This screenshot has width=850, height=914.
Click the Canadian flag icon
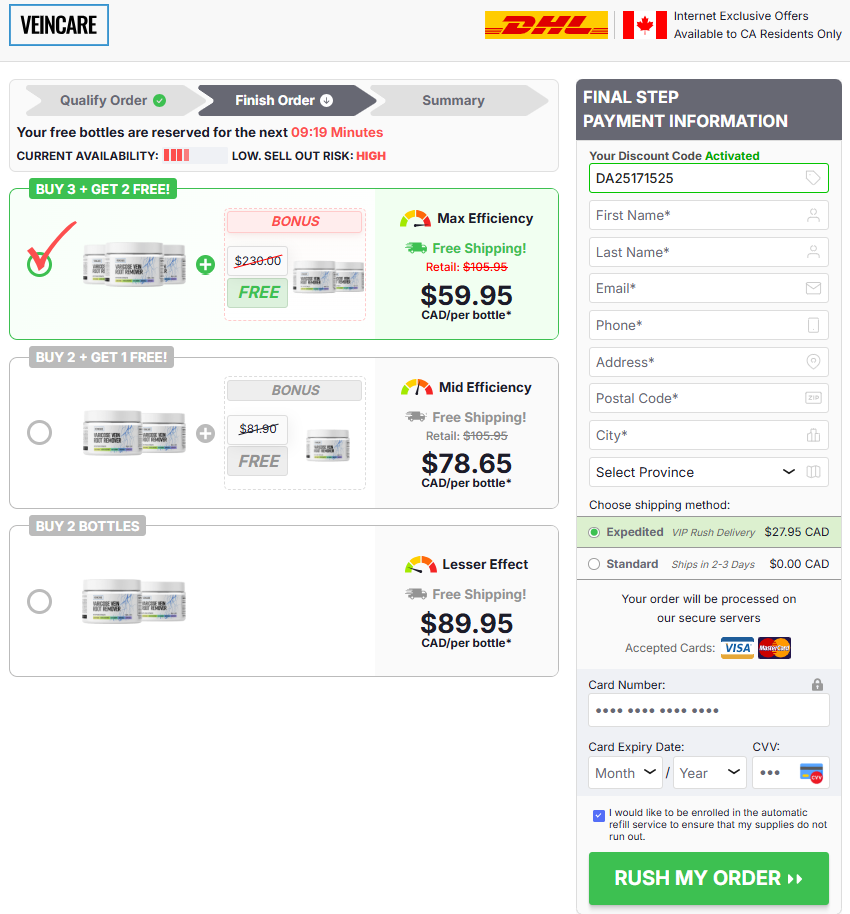click(x=644, y=25)
